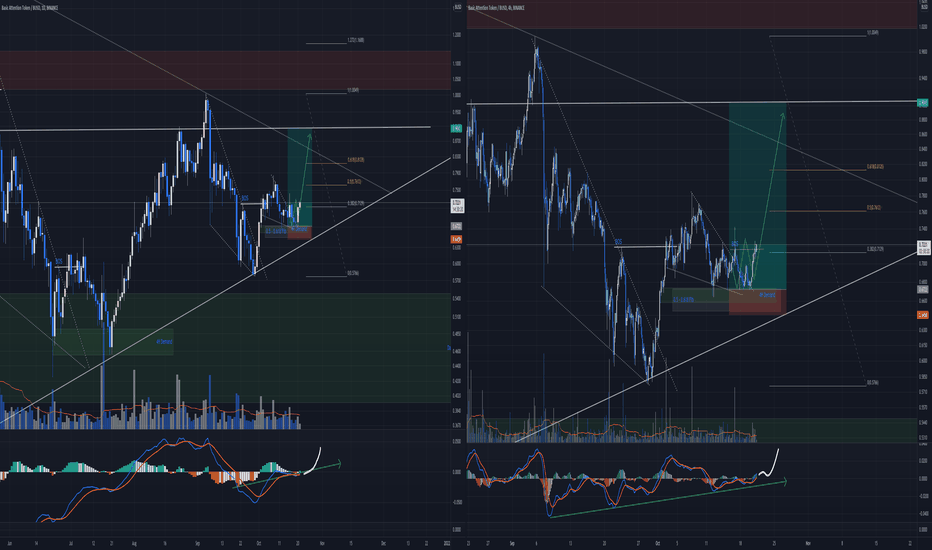The width and height of the screenshot is (932, 550).
Task: Select the current price label on 4h price axis
Action: point(924,247)
